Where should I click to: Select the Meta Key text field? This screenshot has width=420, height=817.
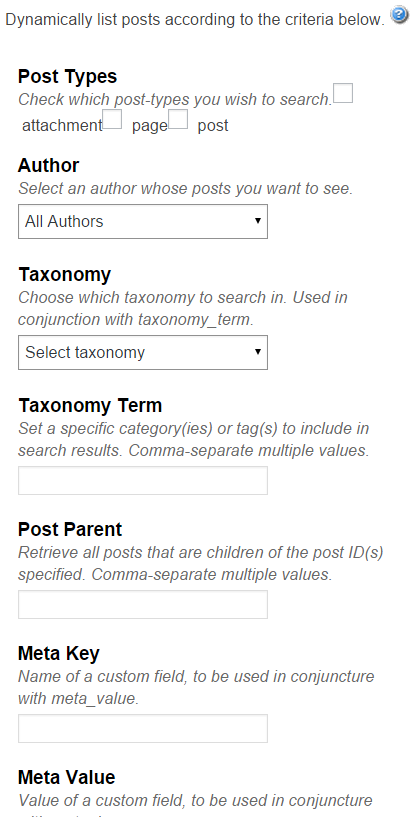click(143, 728)
